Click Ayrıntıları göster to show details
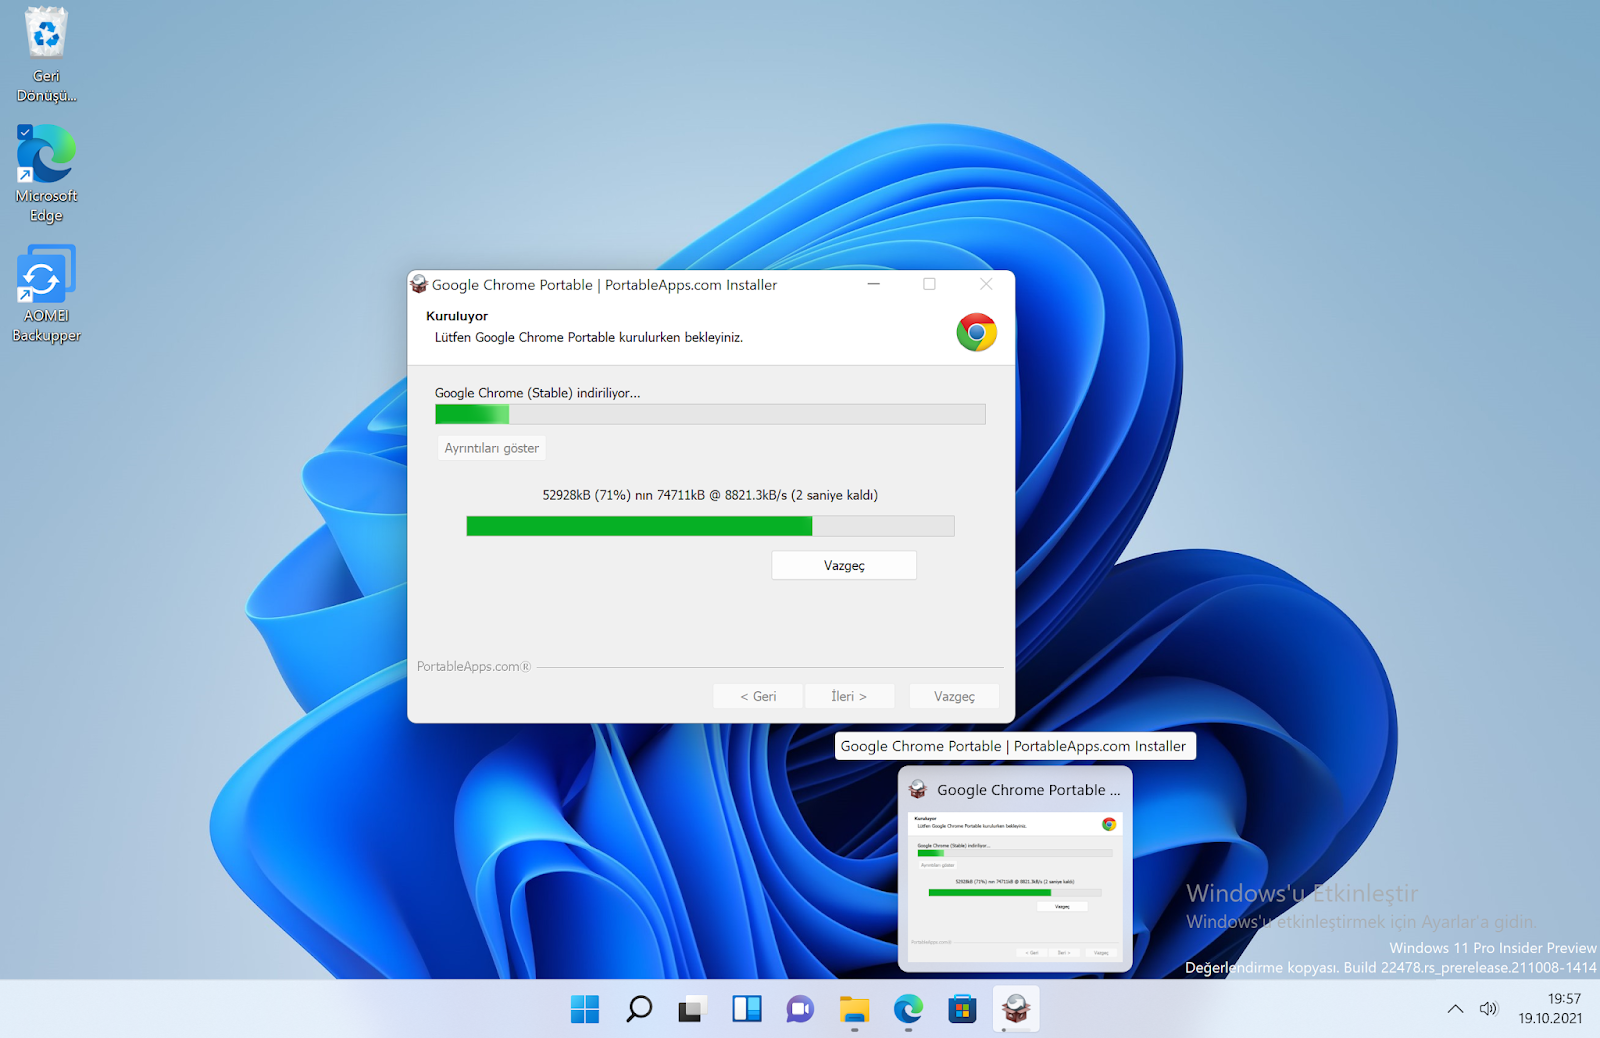1600x1038 pixels. 491,448
